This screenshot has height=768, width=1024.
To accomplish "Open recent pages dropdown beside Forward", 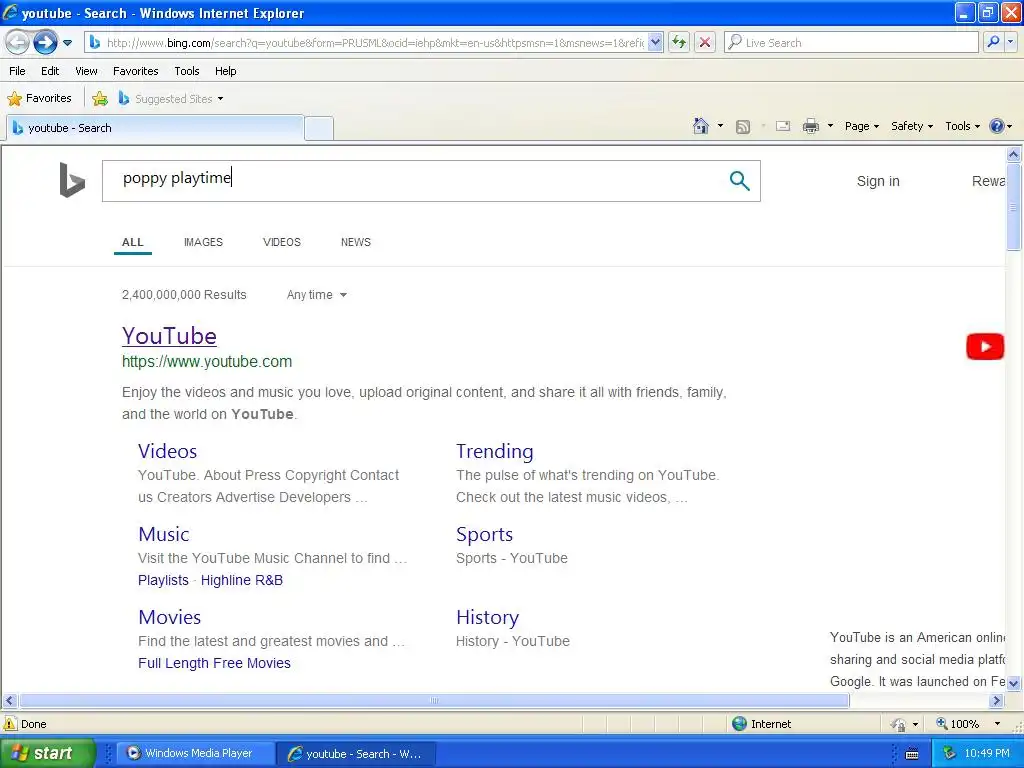I will tap(67, 43).
